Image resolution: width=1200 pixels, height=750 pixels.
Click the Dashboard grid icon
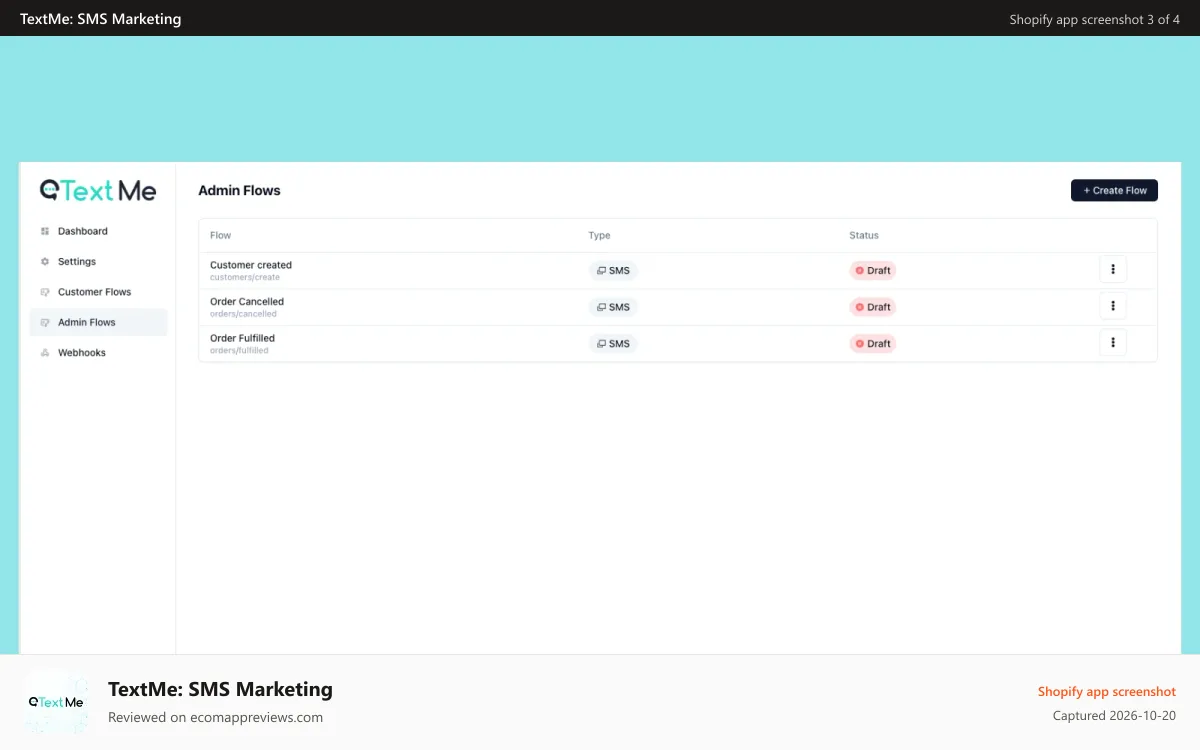click(x=45, y=231)
